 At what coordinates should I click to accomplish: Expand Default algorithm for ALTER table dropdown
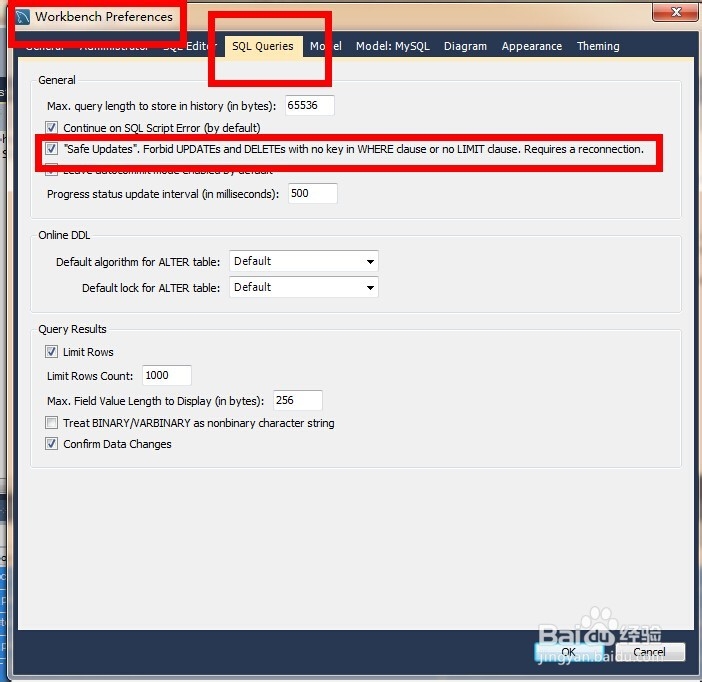304,261
